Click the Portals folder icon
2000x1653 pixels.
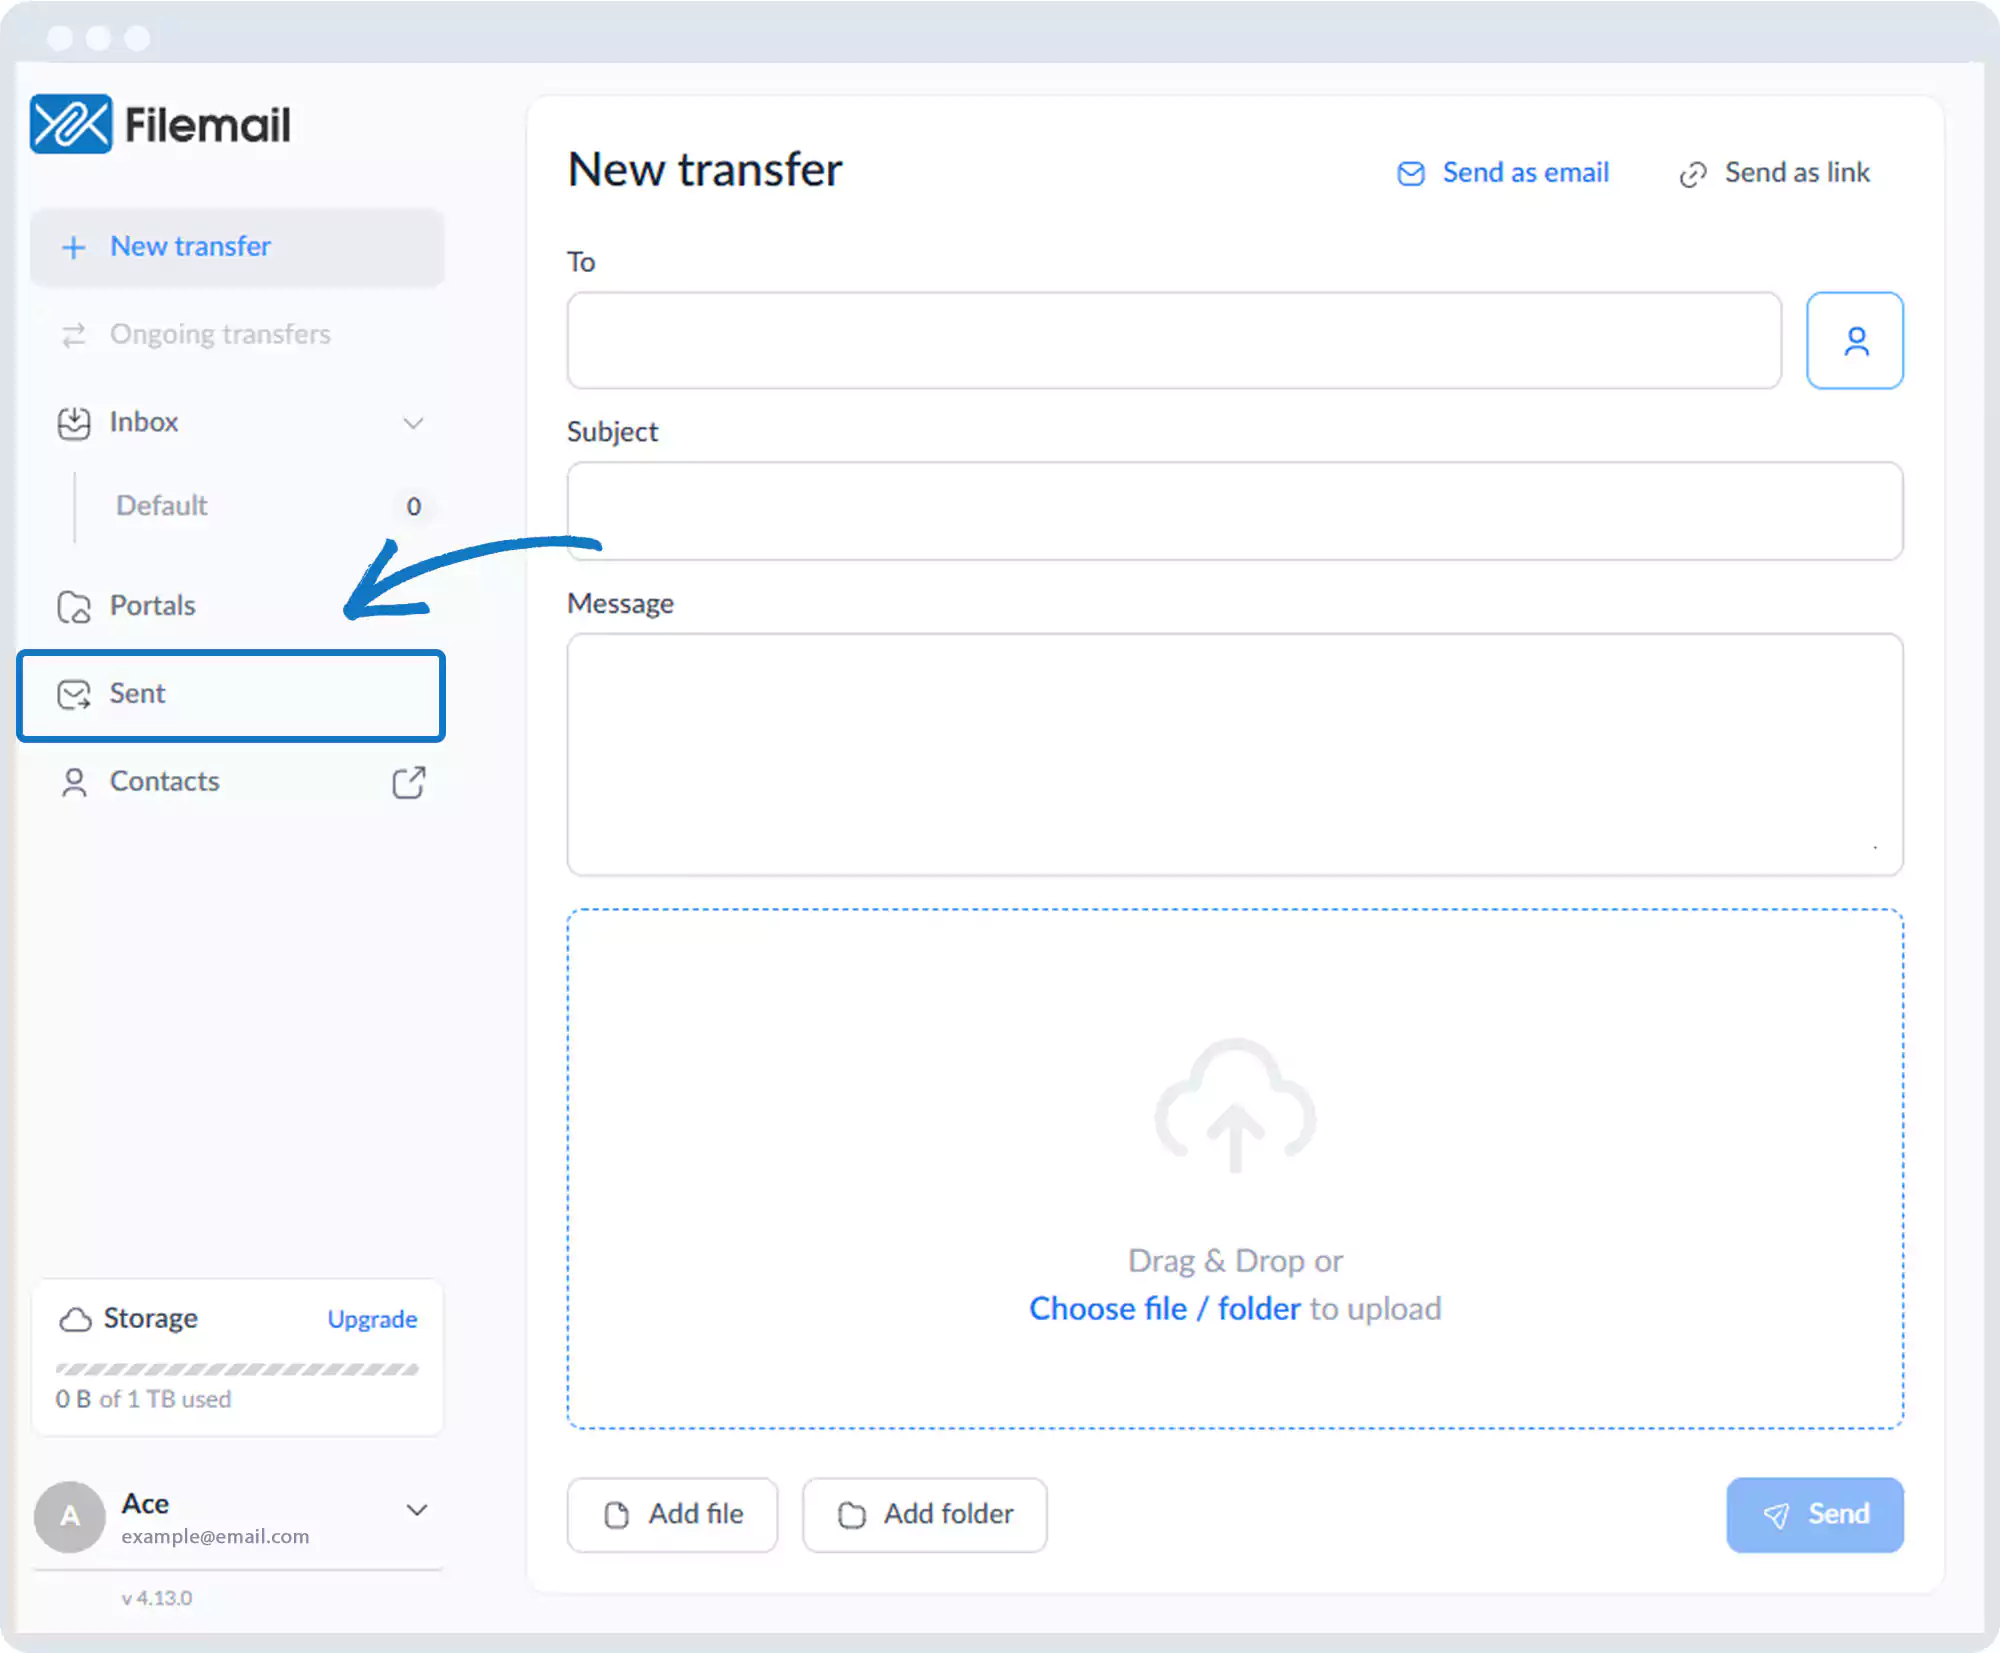tap(74, 606)
